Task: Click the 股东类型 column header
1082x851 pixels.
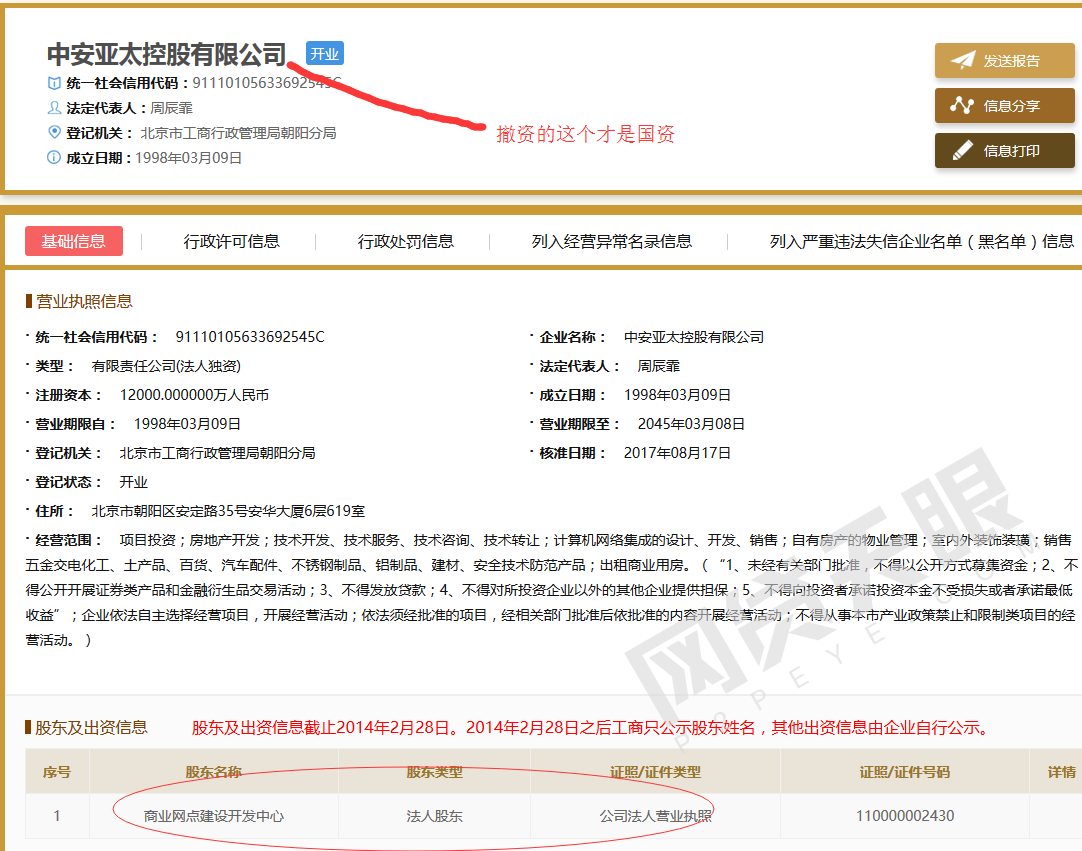Action: [x=435, y=772]
